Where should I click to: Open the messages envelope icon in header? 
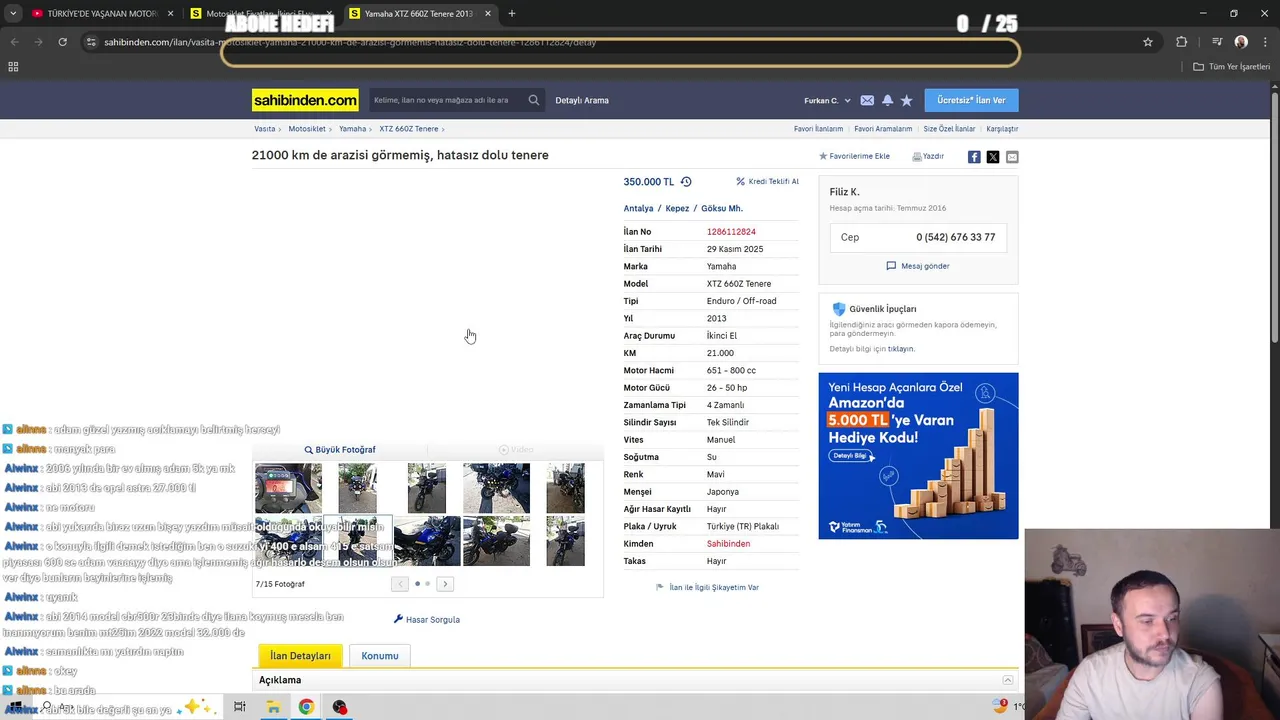(867, 100)
